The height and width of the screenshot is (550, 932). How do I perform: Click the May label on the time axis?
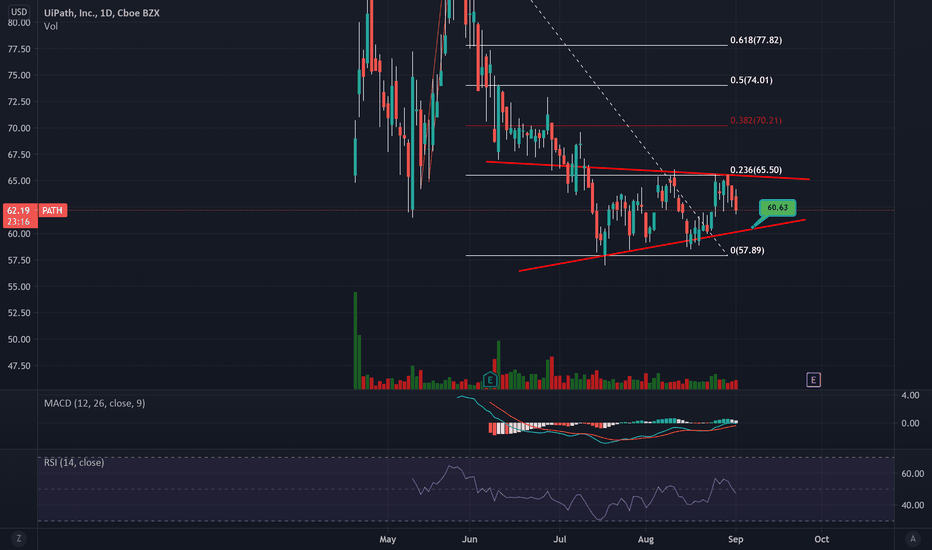coord(388,539)
